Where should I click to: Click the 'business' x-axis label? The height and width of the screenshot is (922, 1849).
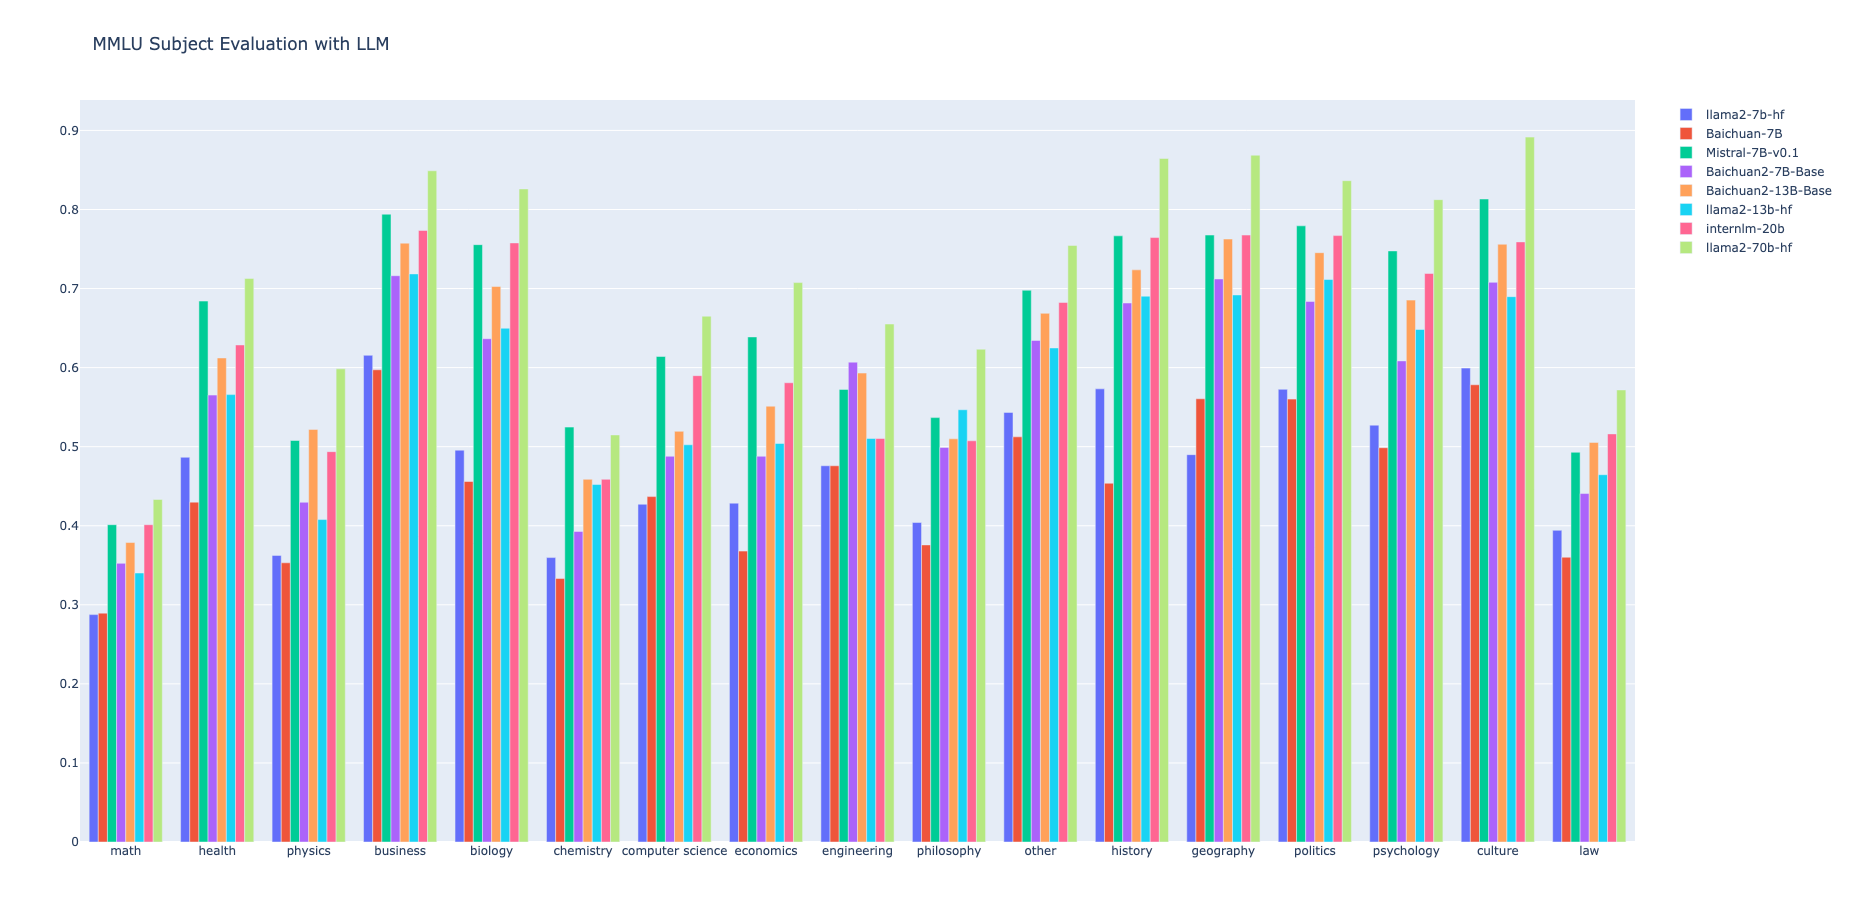pos(400,851)
